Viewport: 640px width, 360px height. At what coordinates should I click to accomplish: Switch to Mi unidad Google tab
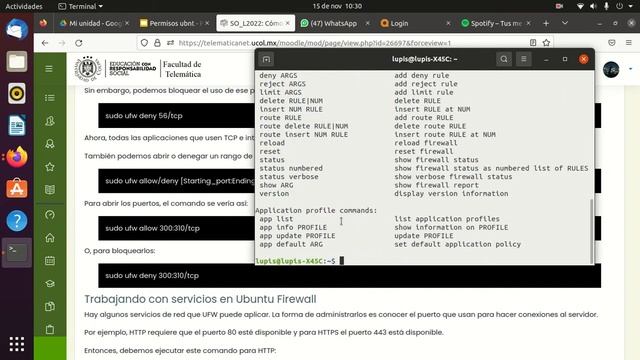(x=95, y=23)
